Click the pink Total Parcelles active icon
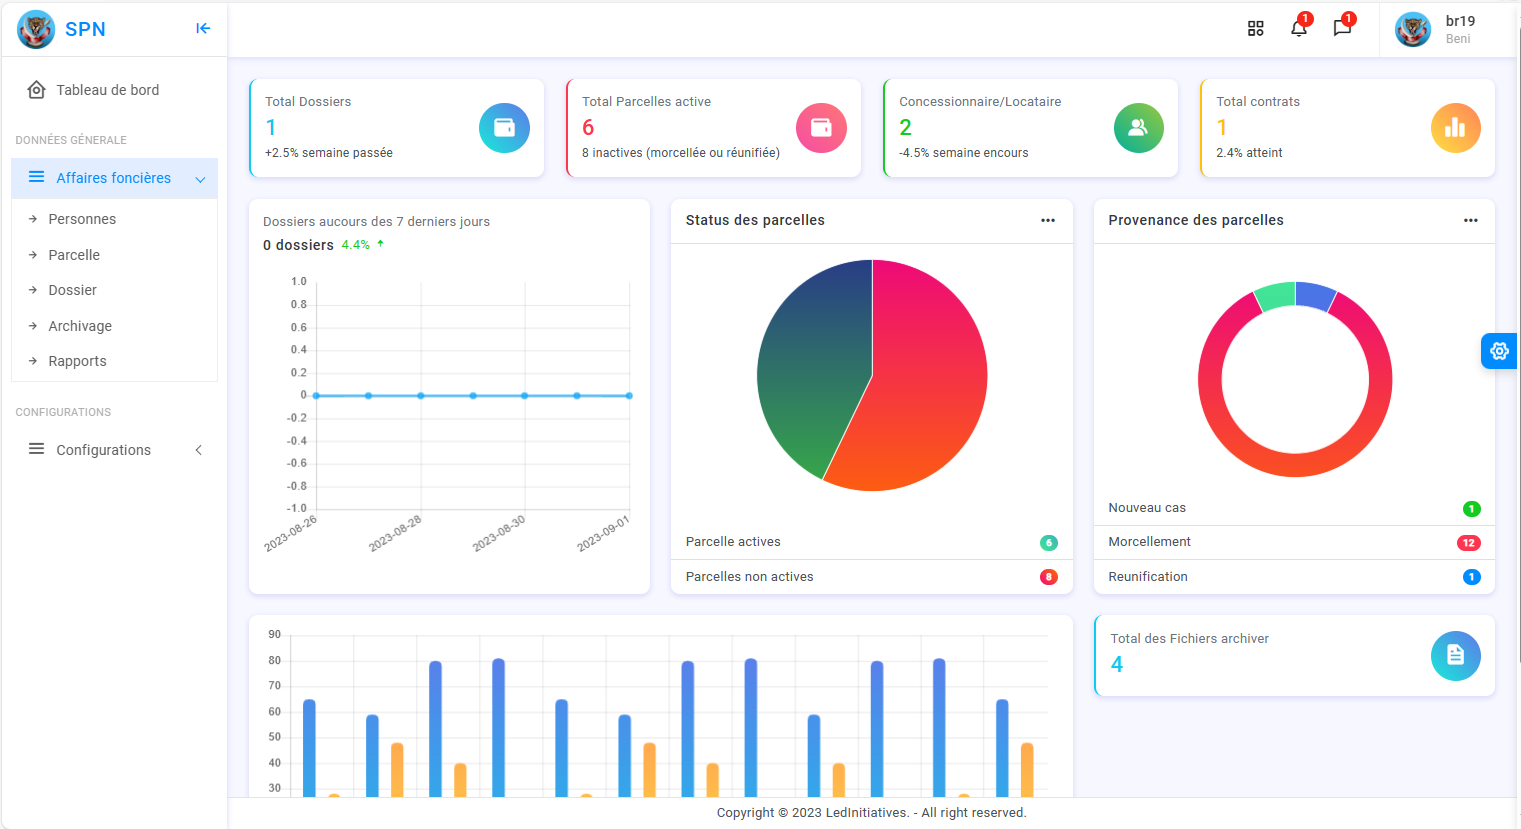Screen dimensions: 1521x829 point(821,128)
